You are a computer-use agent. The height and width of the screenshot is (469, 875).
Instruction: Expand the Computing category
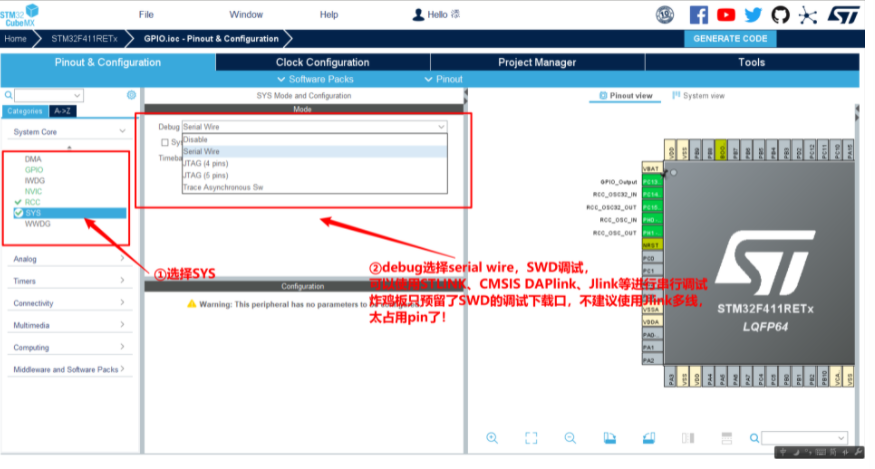tap(69, 347)
